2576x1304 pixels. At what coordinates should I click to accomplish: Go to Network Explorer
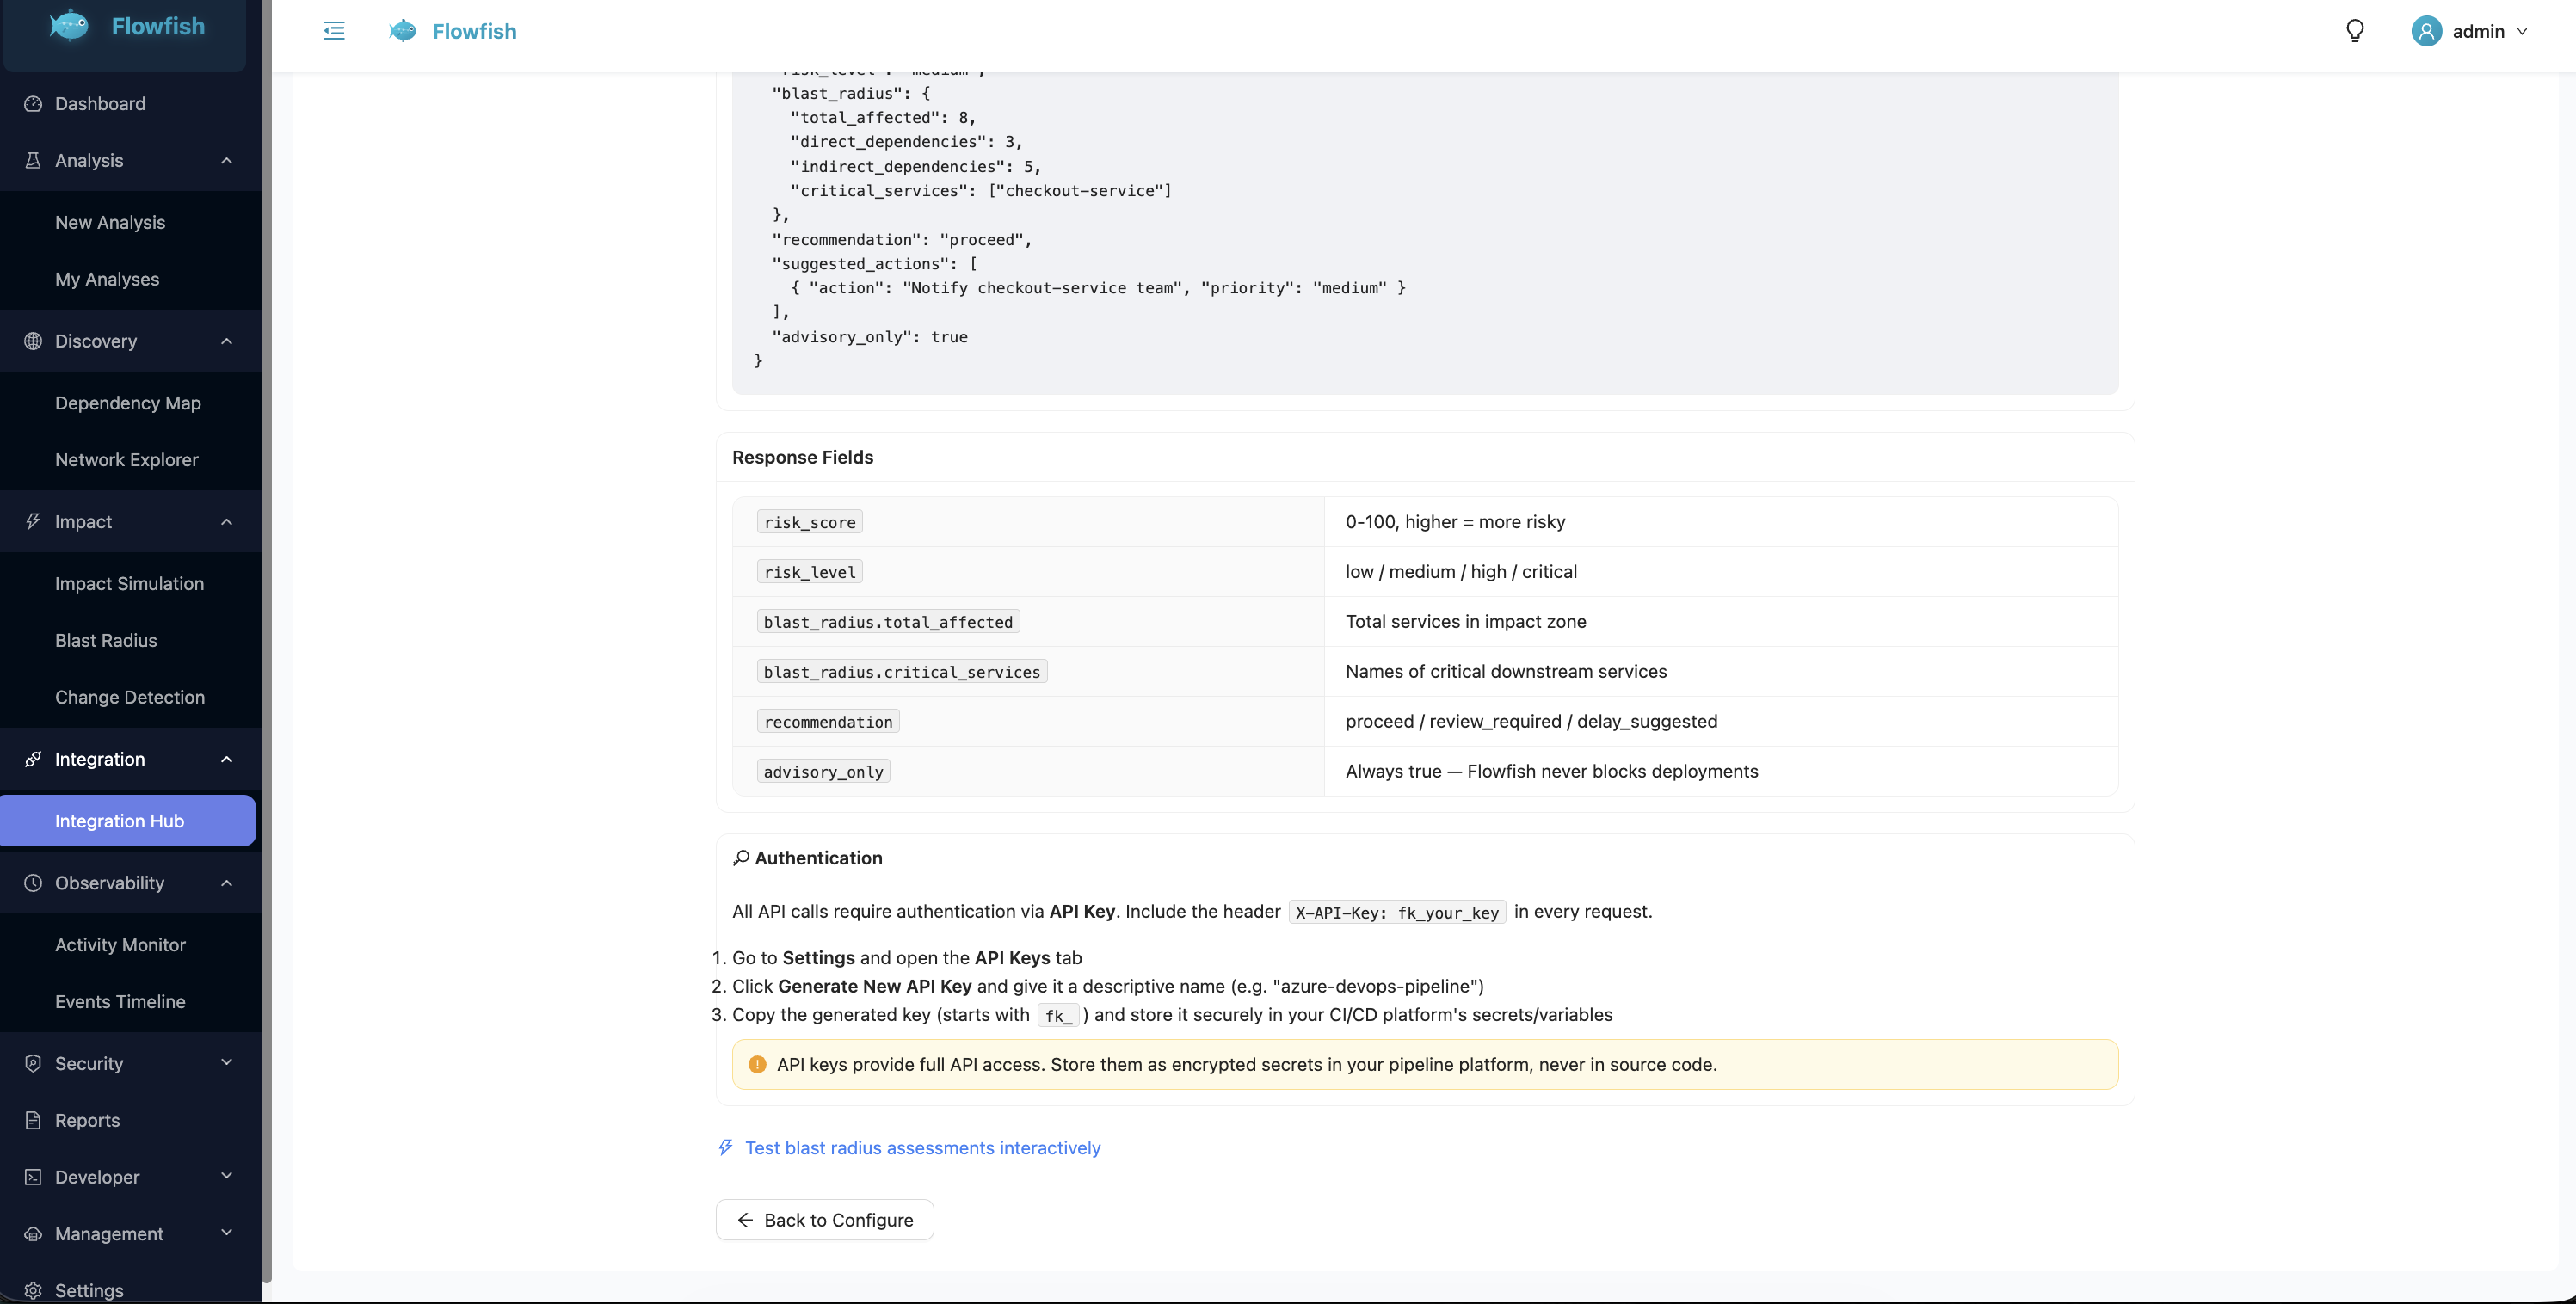point(128,460)
